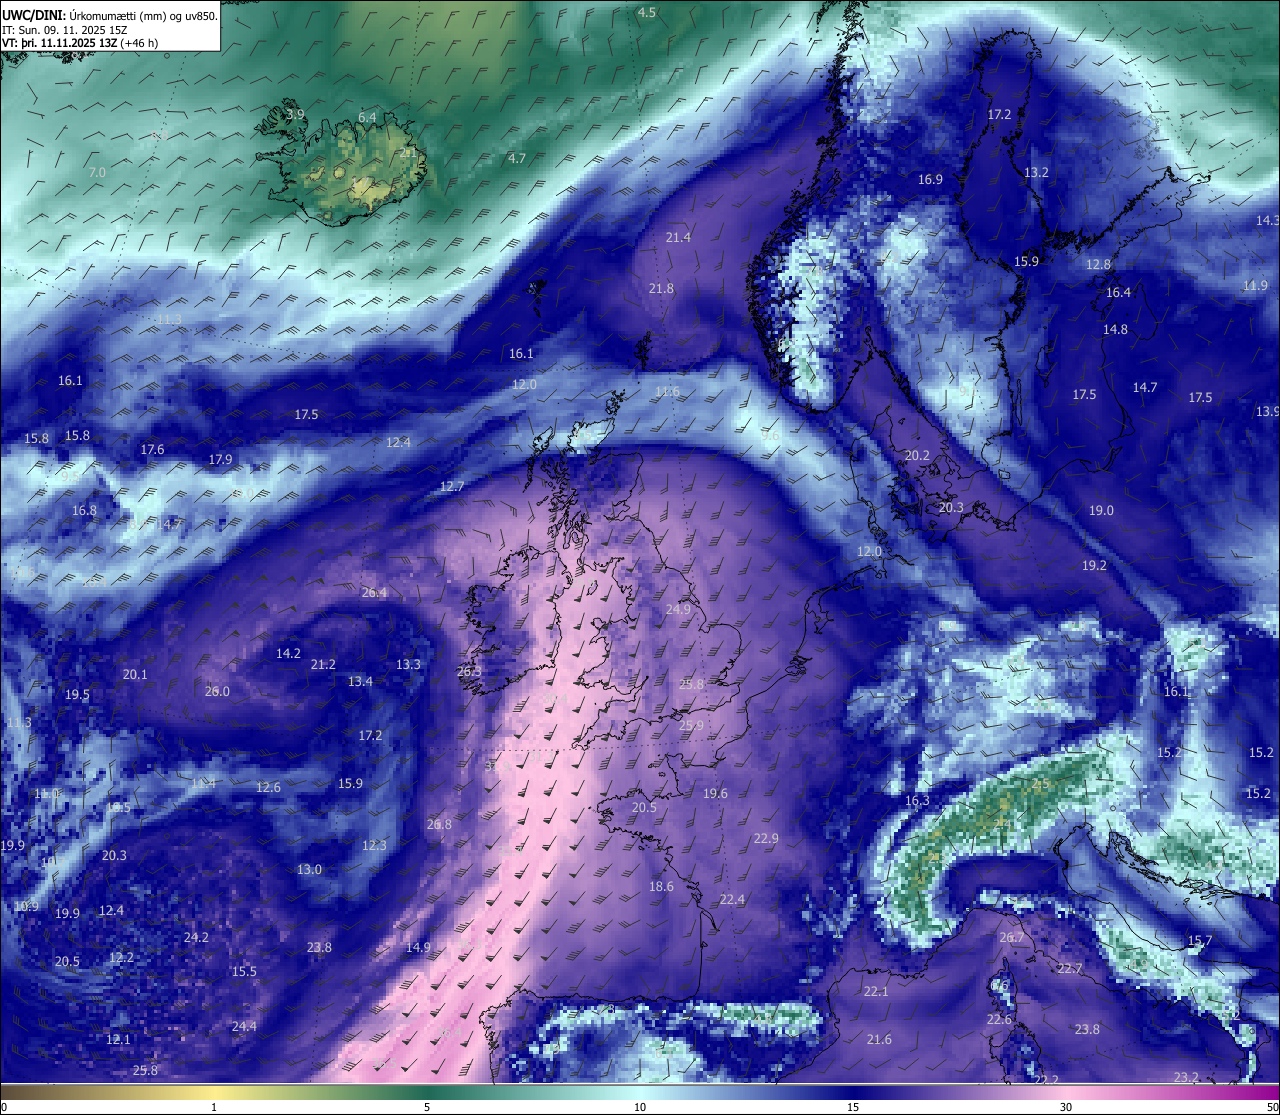Click the 30 label on the color scale
The width and height of the screenshot is (1280, 1115).
click(x=1066, y=1107)
